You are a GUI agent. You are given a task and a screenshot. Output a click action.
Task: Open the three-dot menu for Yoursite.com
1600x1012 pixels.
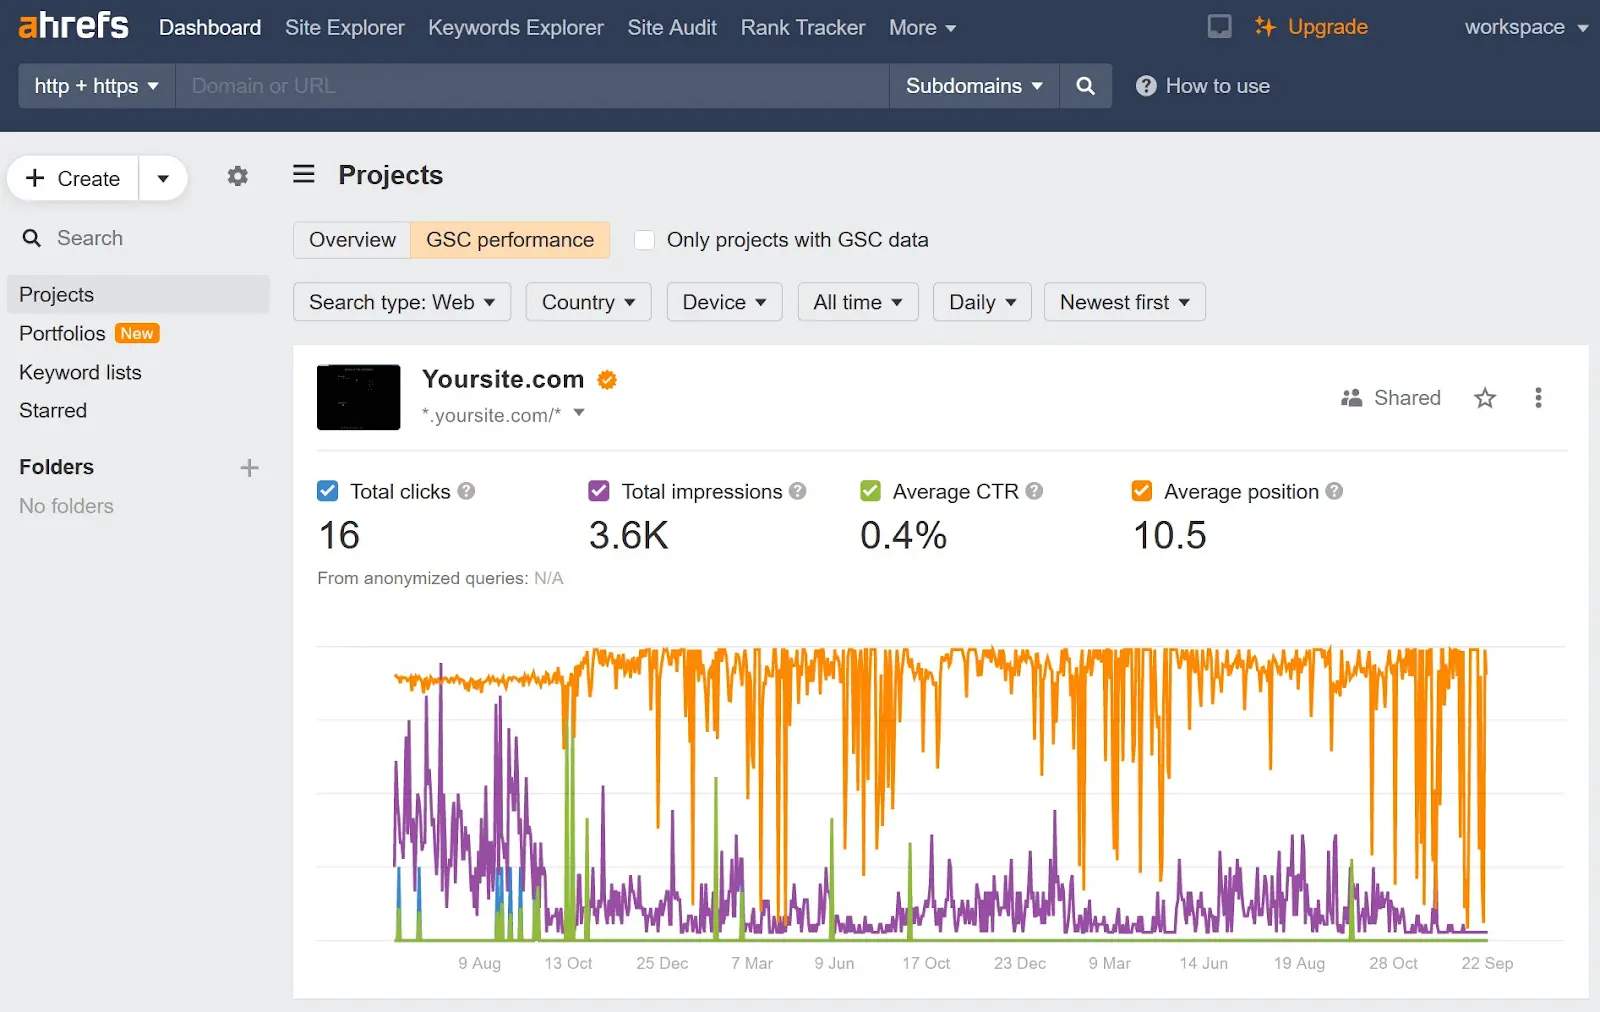coord(1538,397)
